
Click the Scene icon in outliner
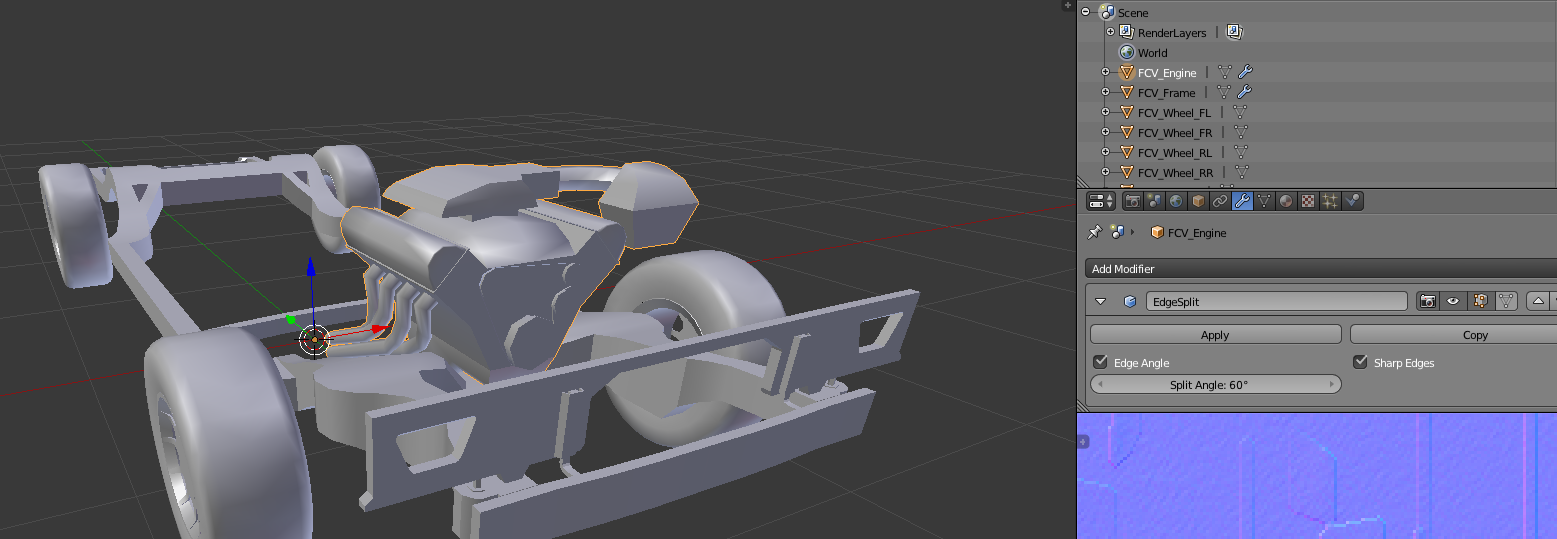[x=1106, y=12]
